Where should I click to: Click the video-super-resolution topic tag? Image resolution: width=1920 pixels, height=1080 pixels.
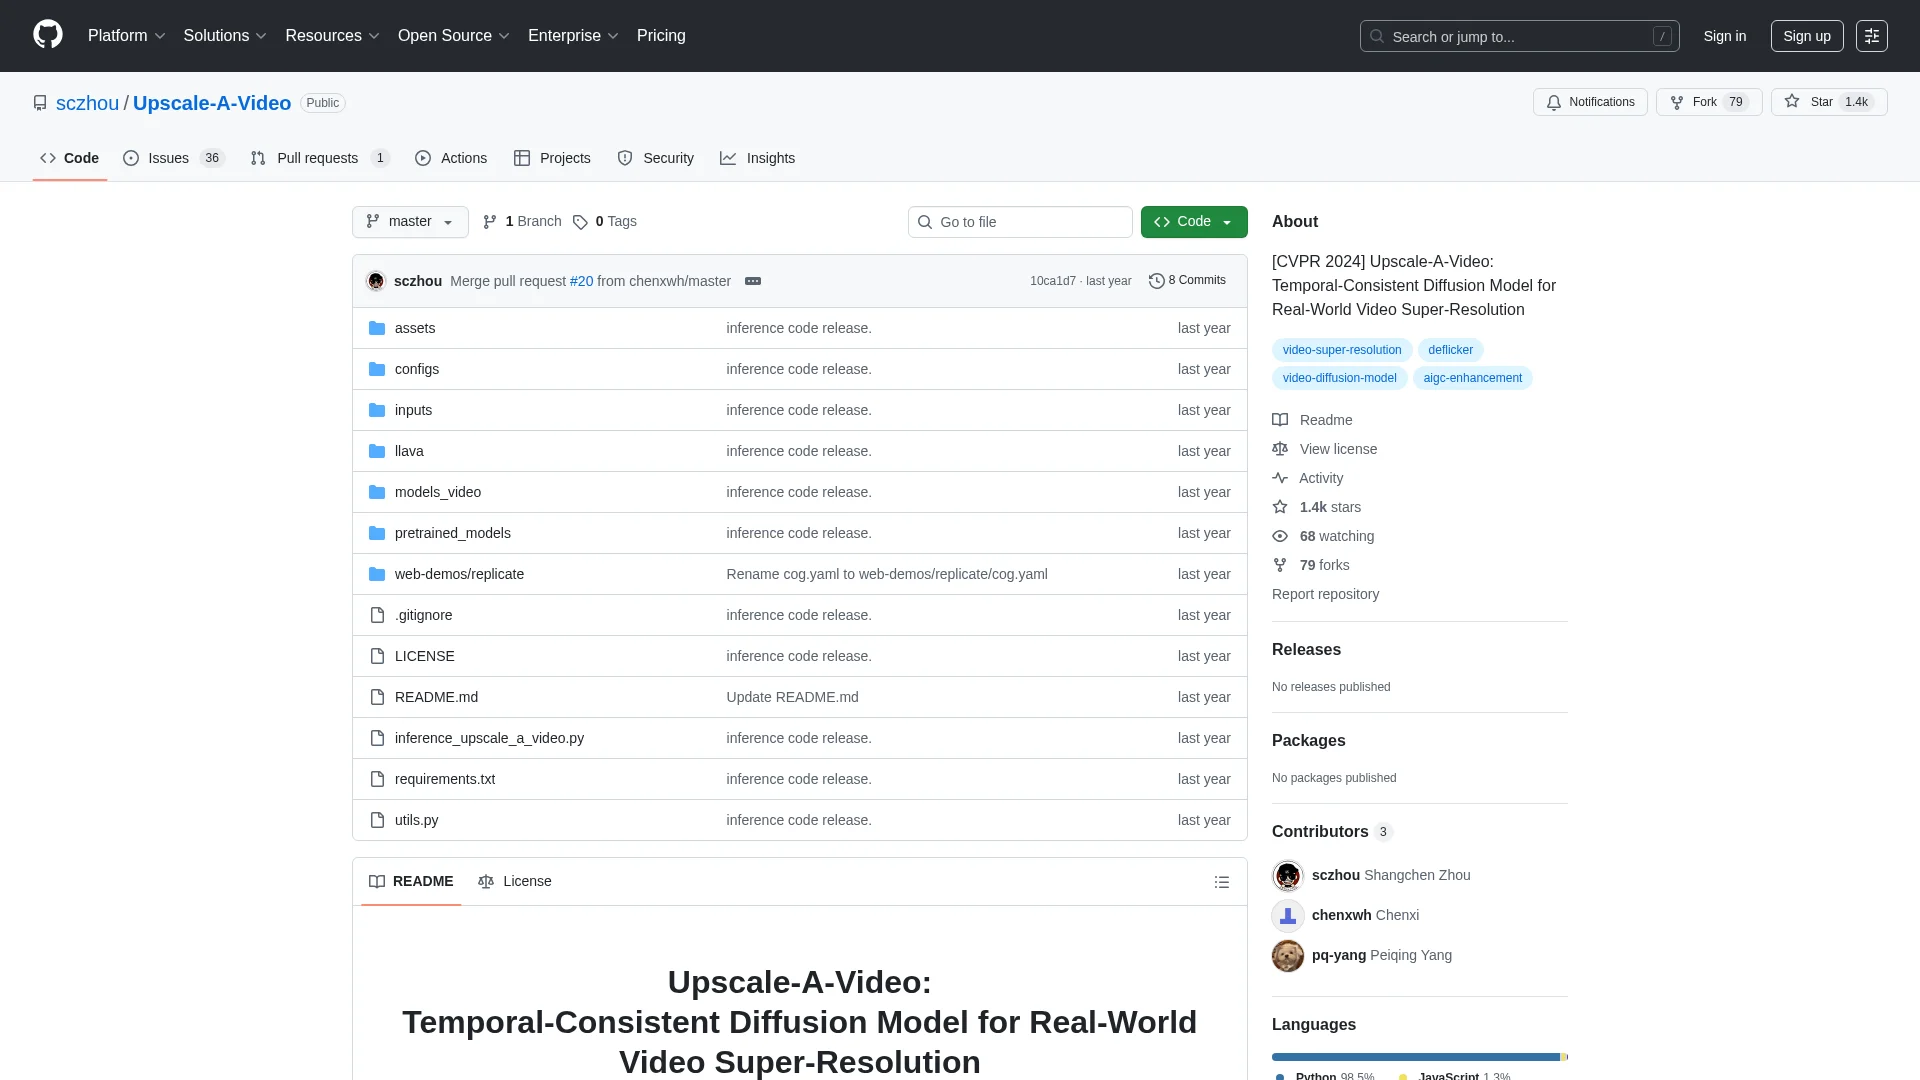click(1341, 350)
